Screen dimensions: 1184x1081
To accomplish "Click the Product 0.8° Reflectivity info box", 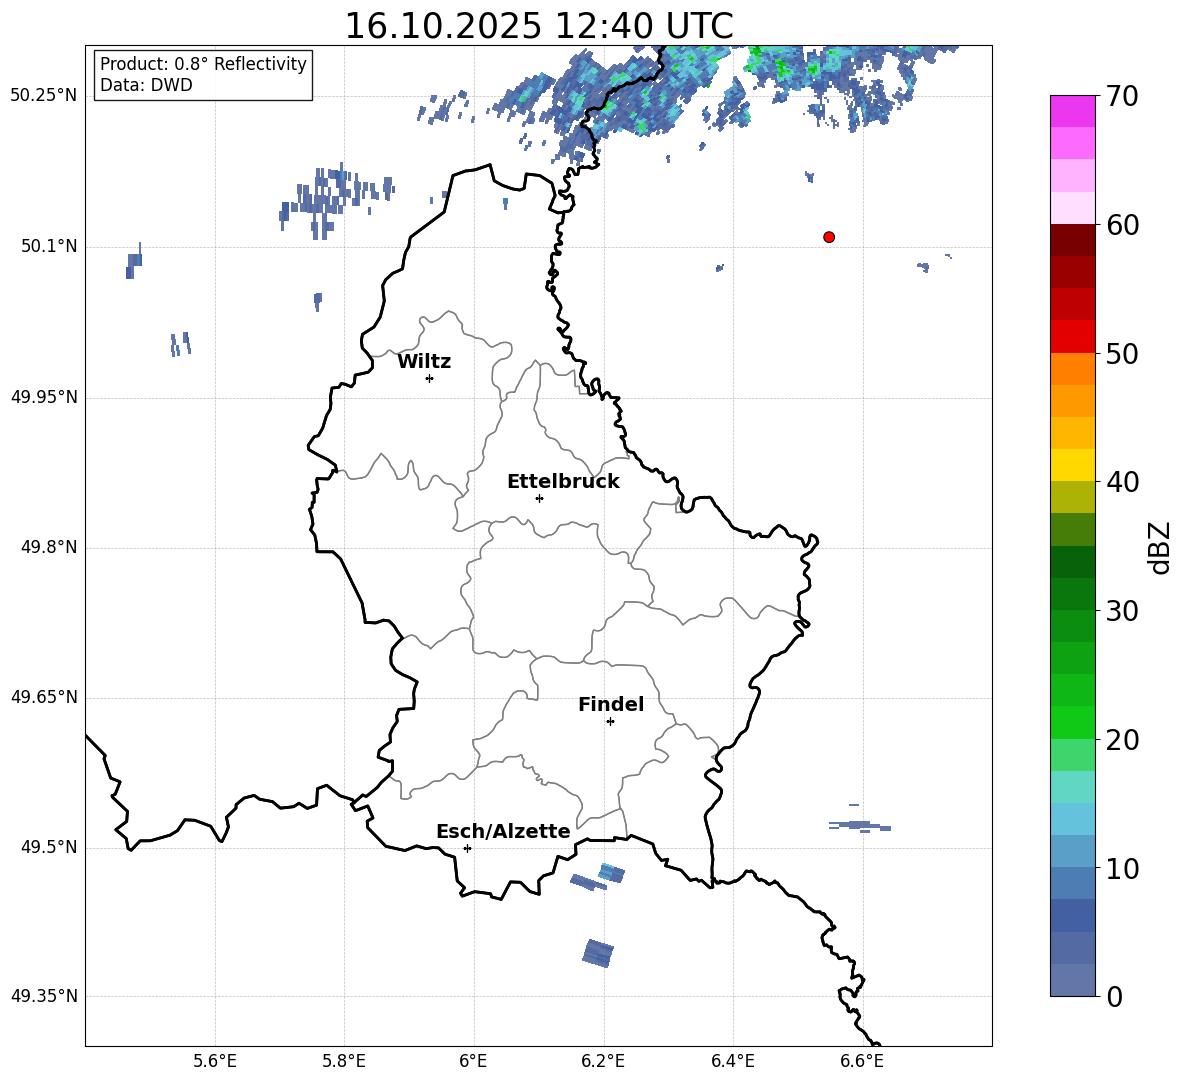I will pos(203,75).
